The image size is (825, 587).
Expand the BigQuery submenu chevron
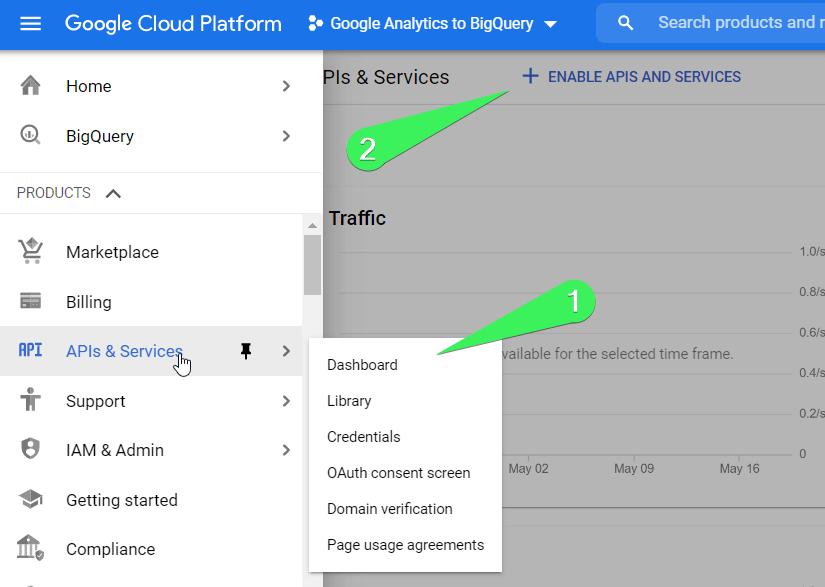[286, 136]
